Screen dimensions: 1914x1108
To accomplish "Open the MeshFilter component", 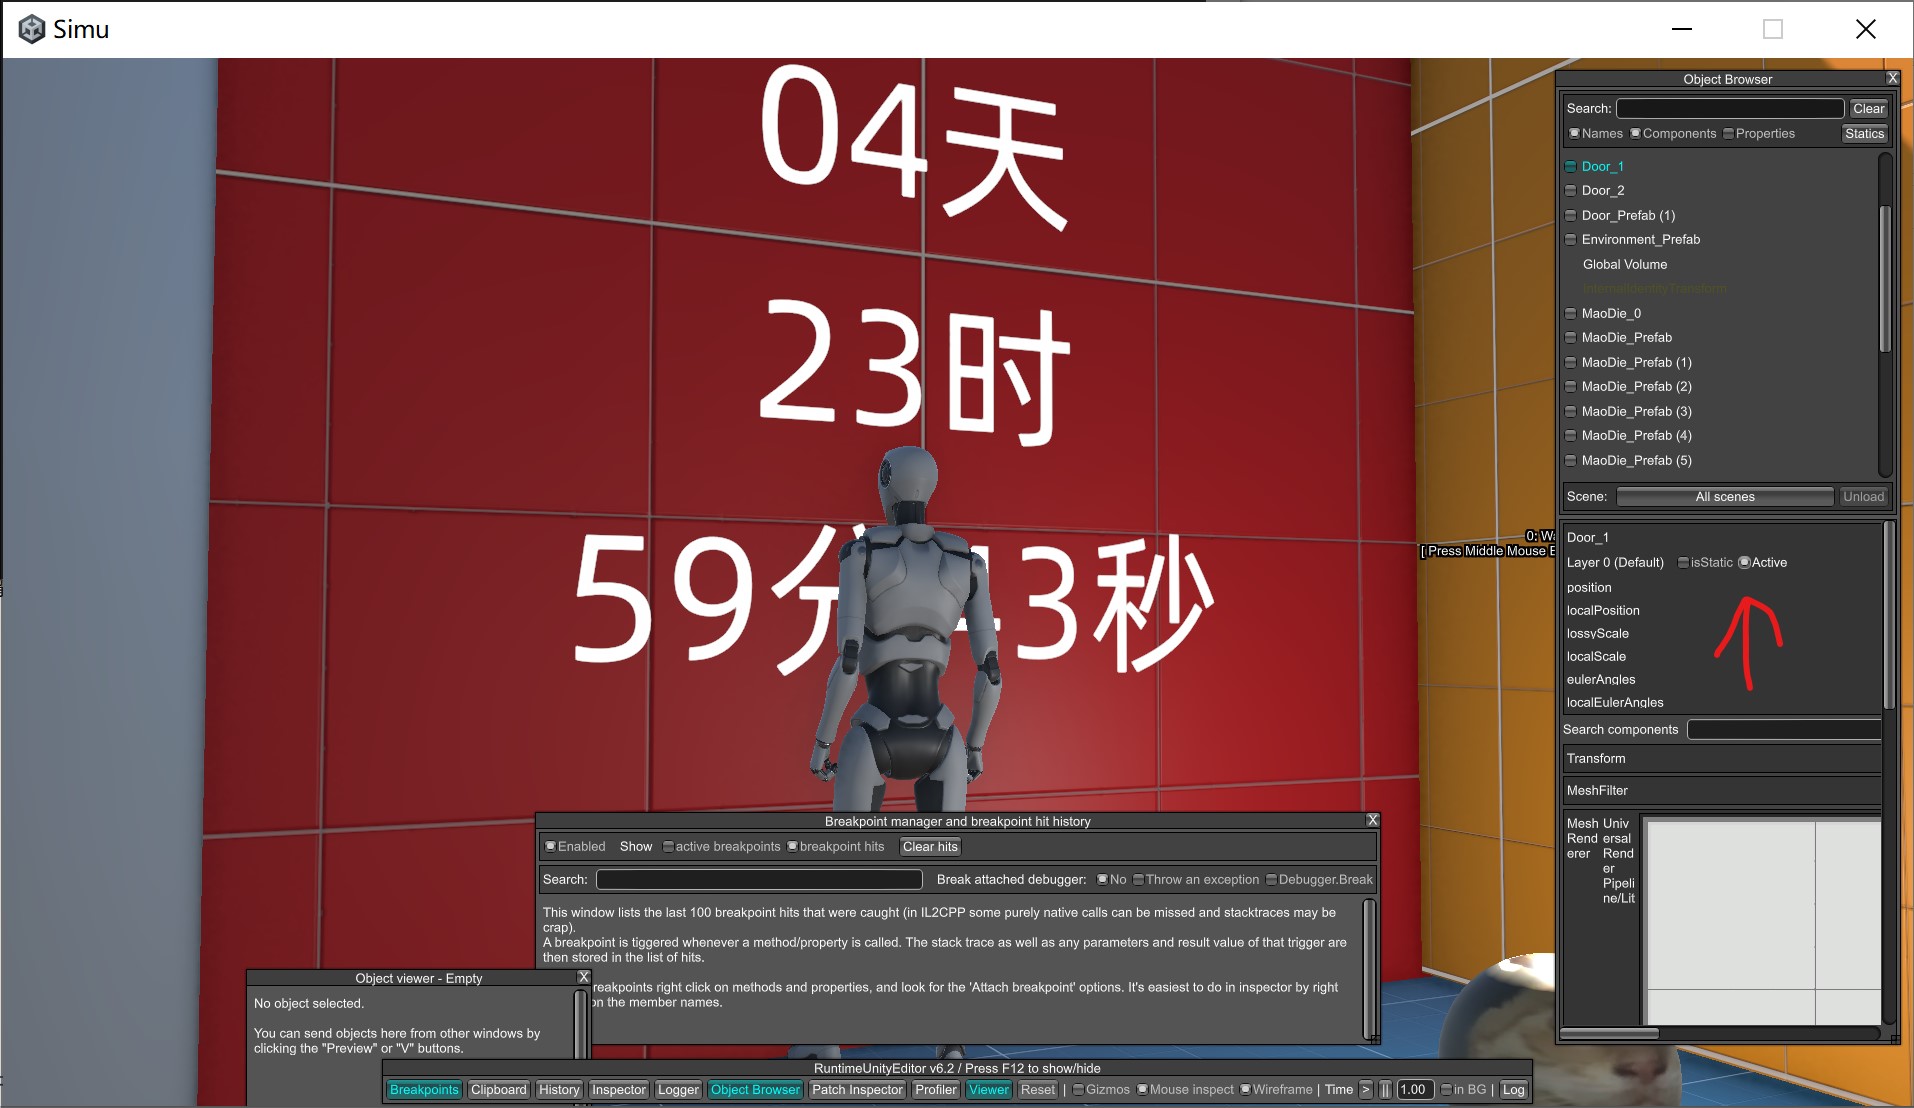I will [x=1721, y=790].
